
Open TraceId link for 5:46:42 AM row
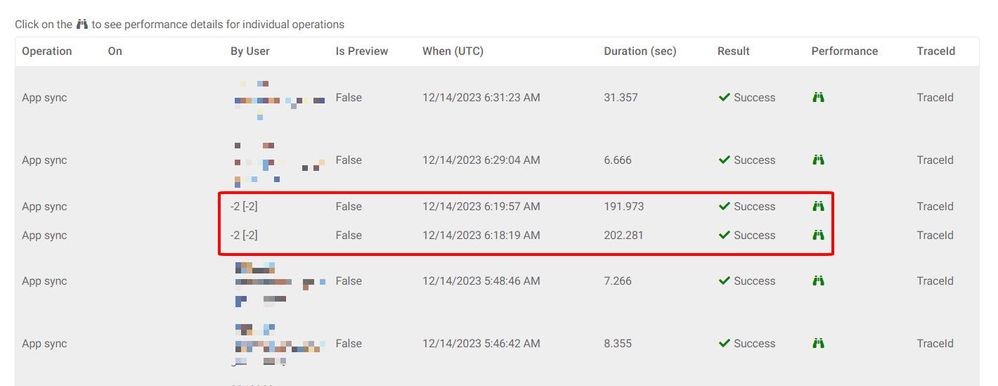click(x=935, y=343)
